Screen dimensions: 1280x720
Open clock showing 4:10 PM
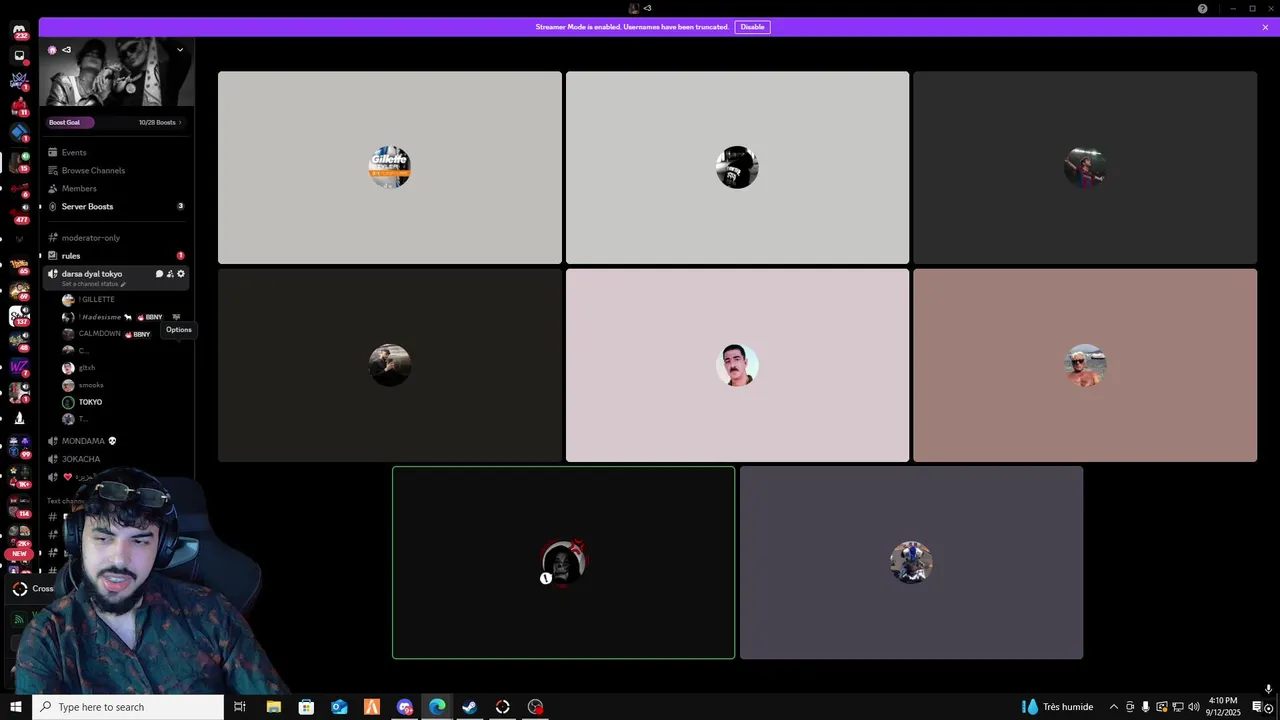pos(1223,707)
